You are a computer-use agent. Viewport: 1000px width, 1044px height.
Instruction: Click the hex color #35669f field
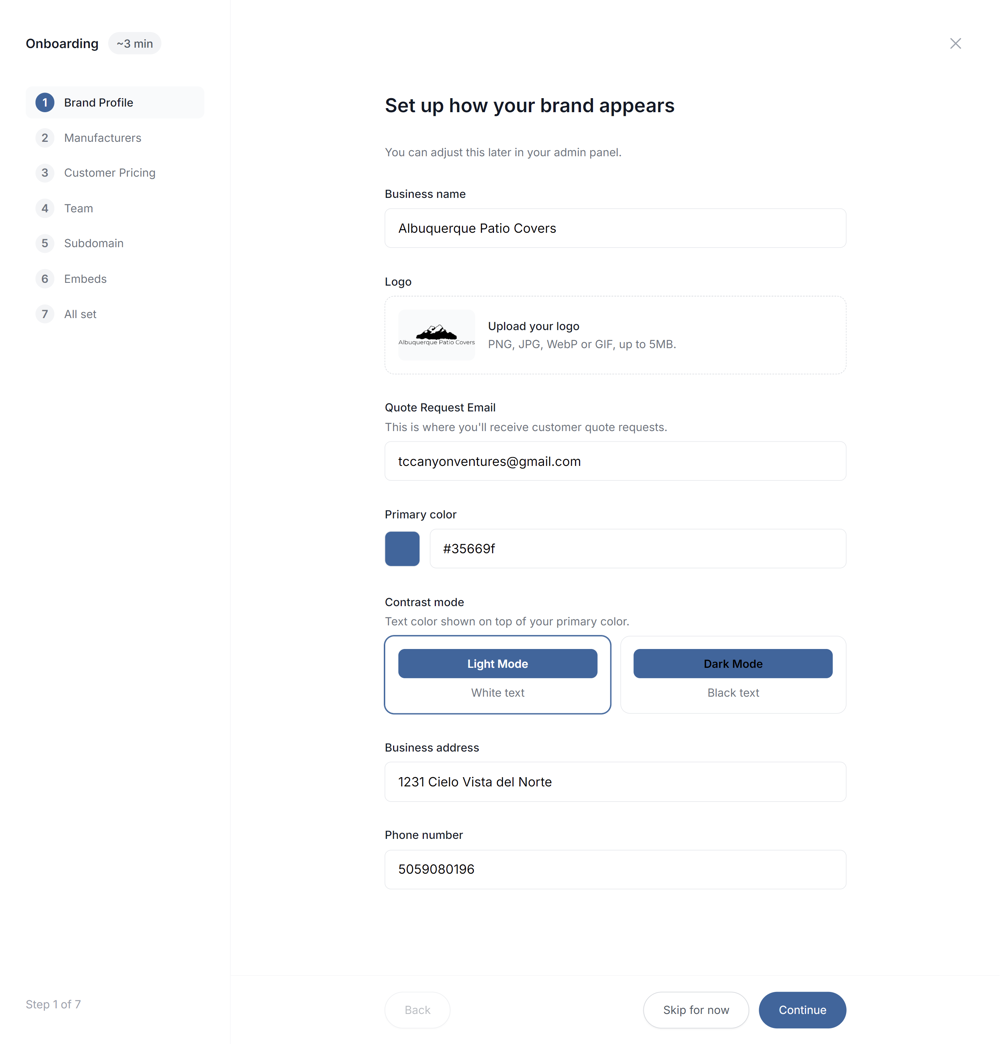point(638,549)
